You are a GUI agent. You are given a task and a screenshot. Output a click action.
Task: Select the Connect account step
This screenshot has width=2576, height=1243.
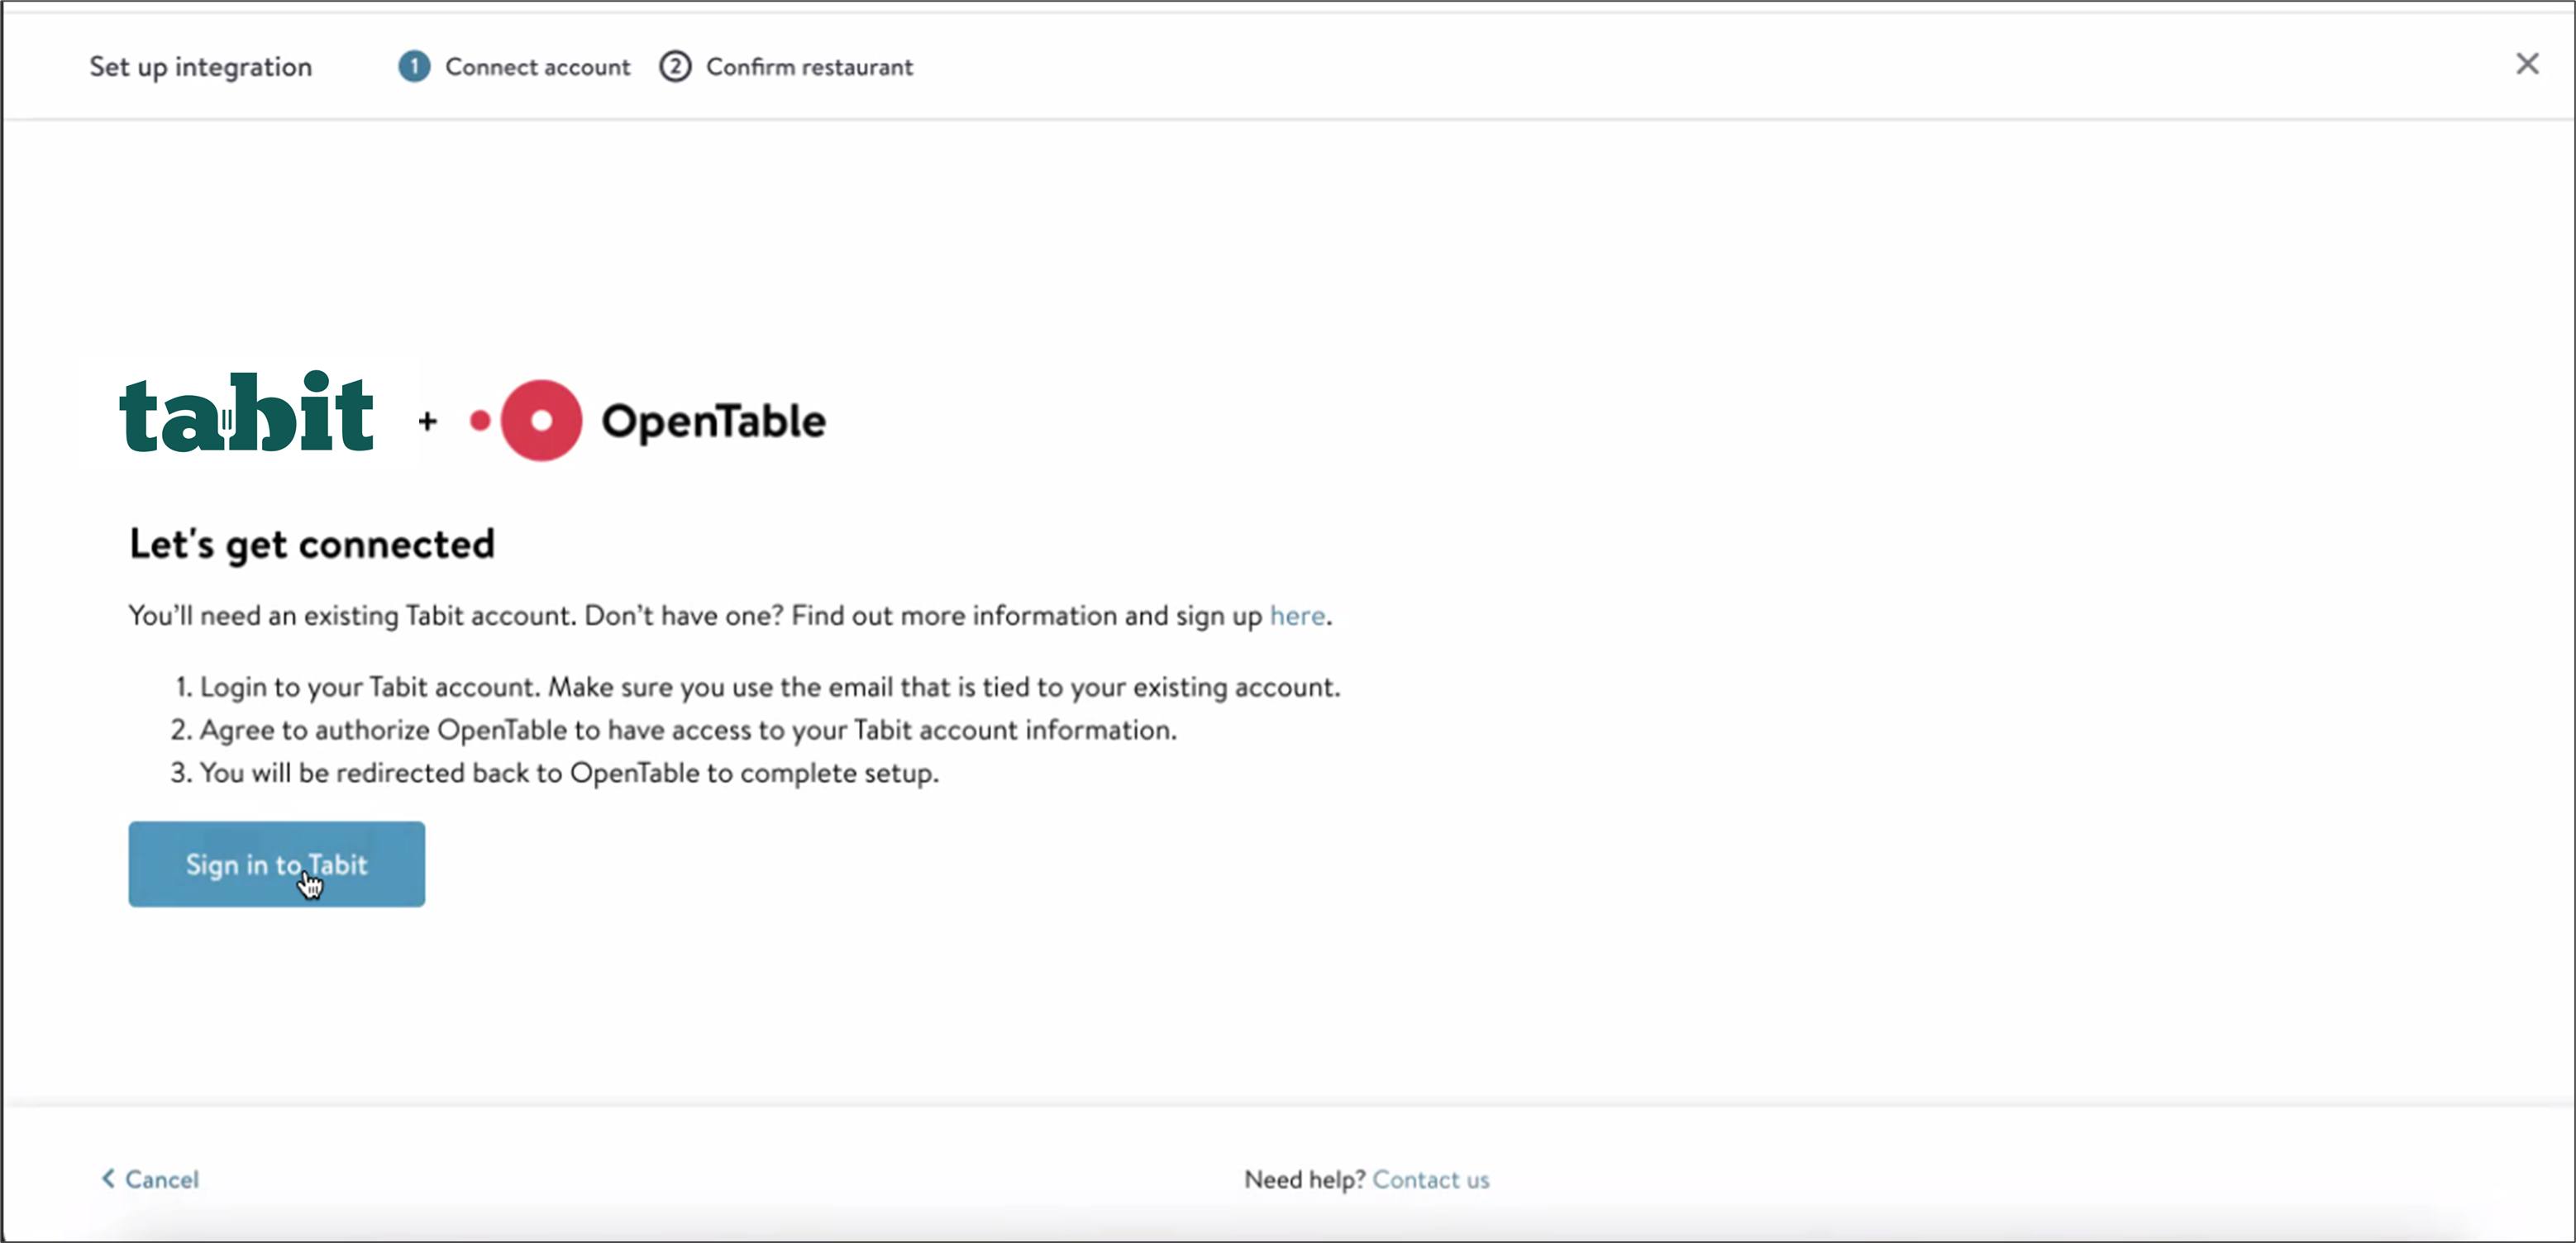(x=537, y=67)
